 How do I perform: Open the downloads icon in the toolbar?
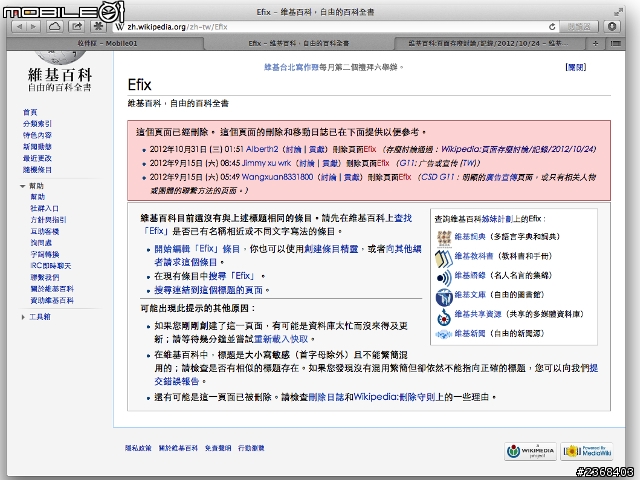coord(612,27)
